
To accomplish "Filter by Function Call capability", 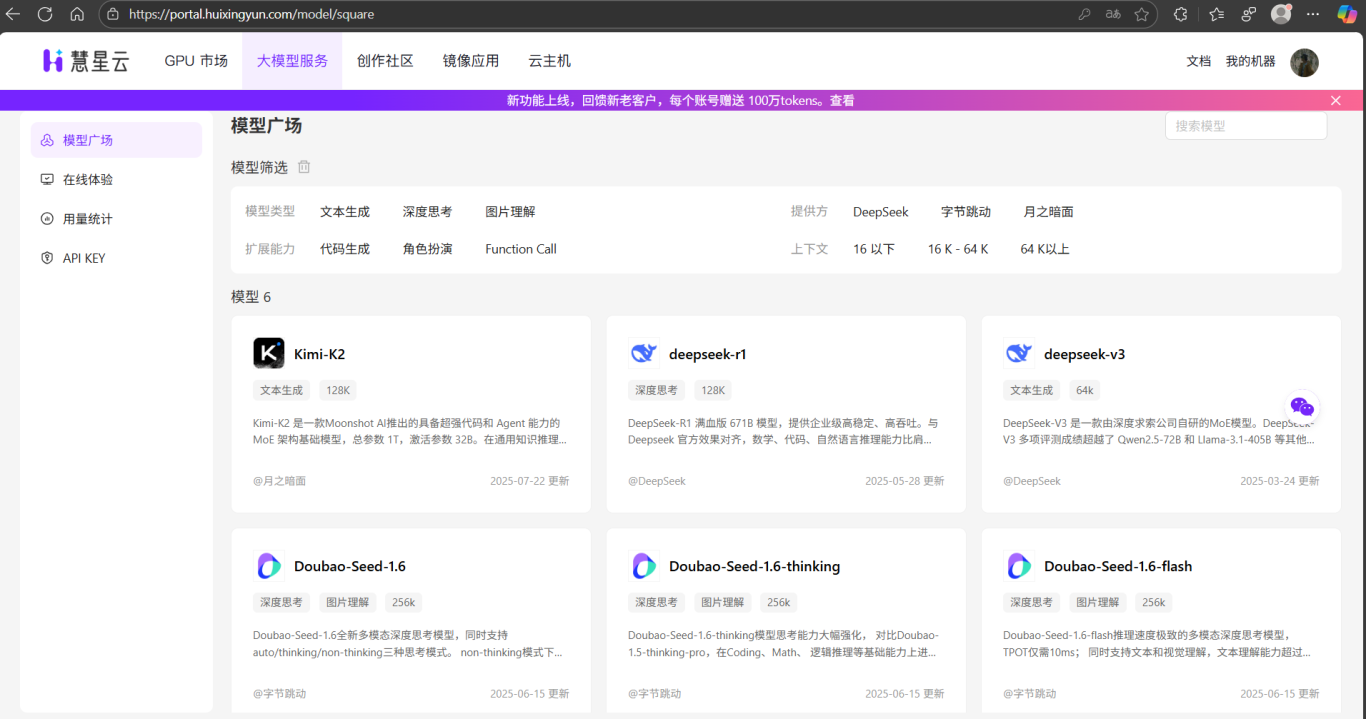I will (521, 249).
